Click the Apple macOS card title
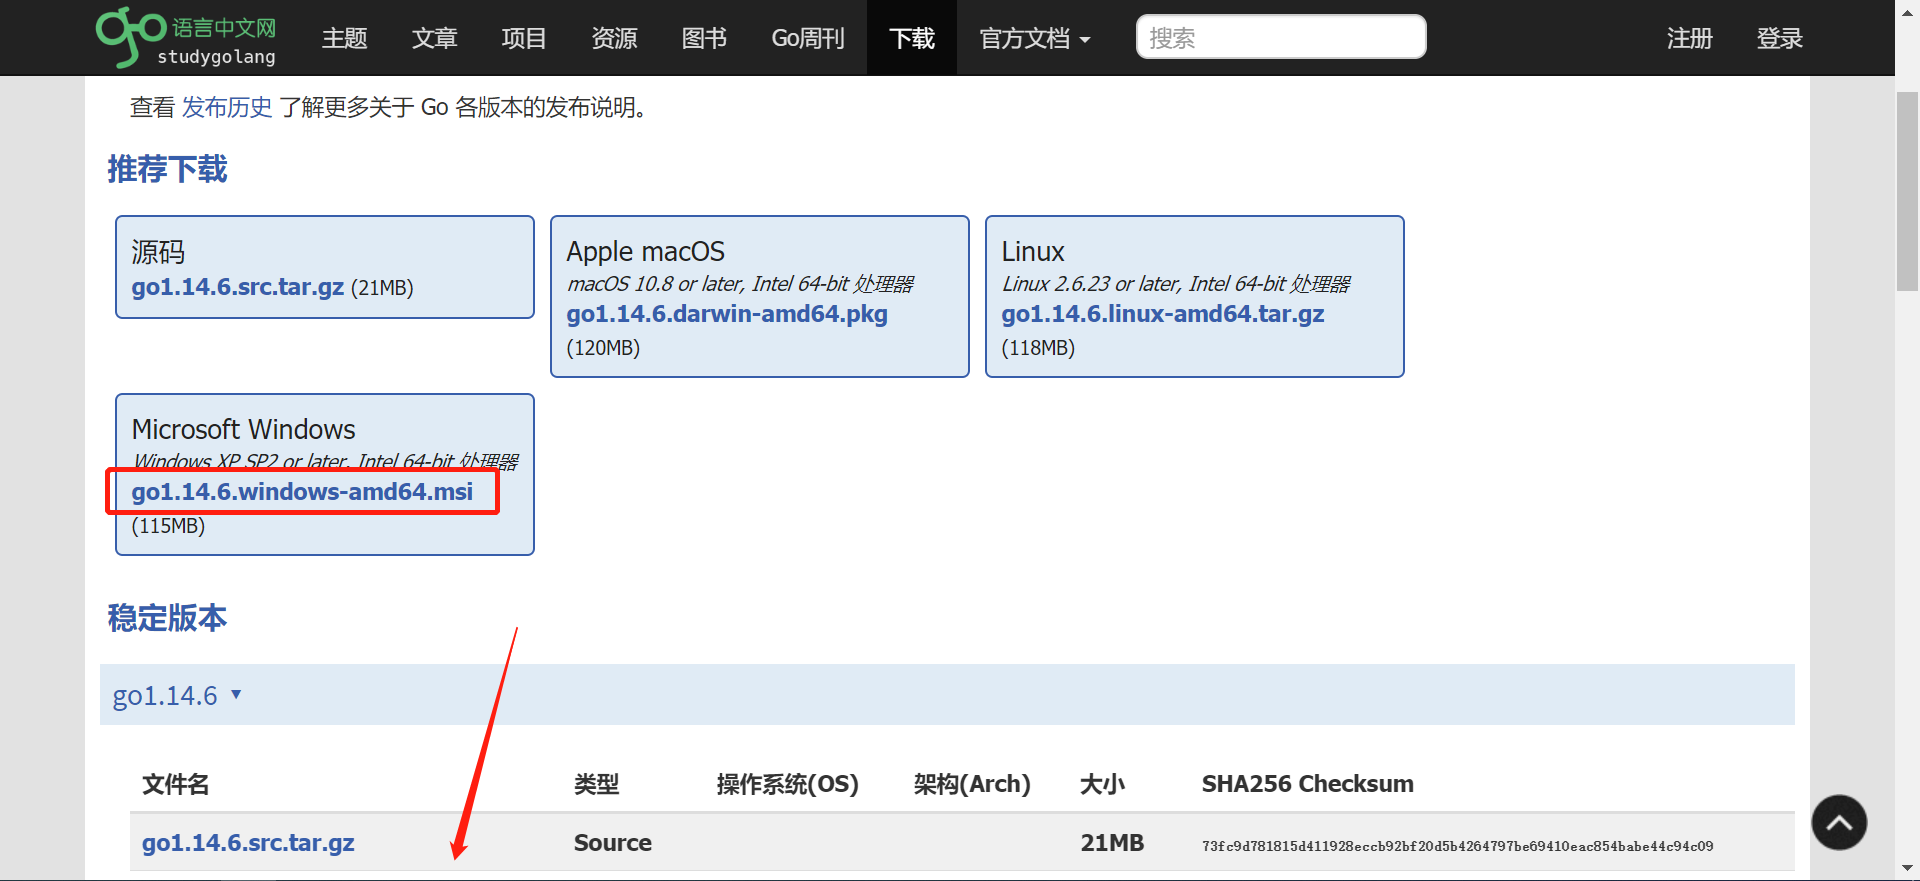The image size is (1920, 881). pyautogui.click(x=646, y=251)
